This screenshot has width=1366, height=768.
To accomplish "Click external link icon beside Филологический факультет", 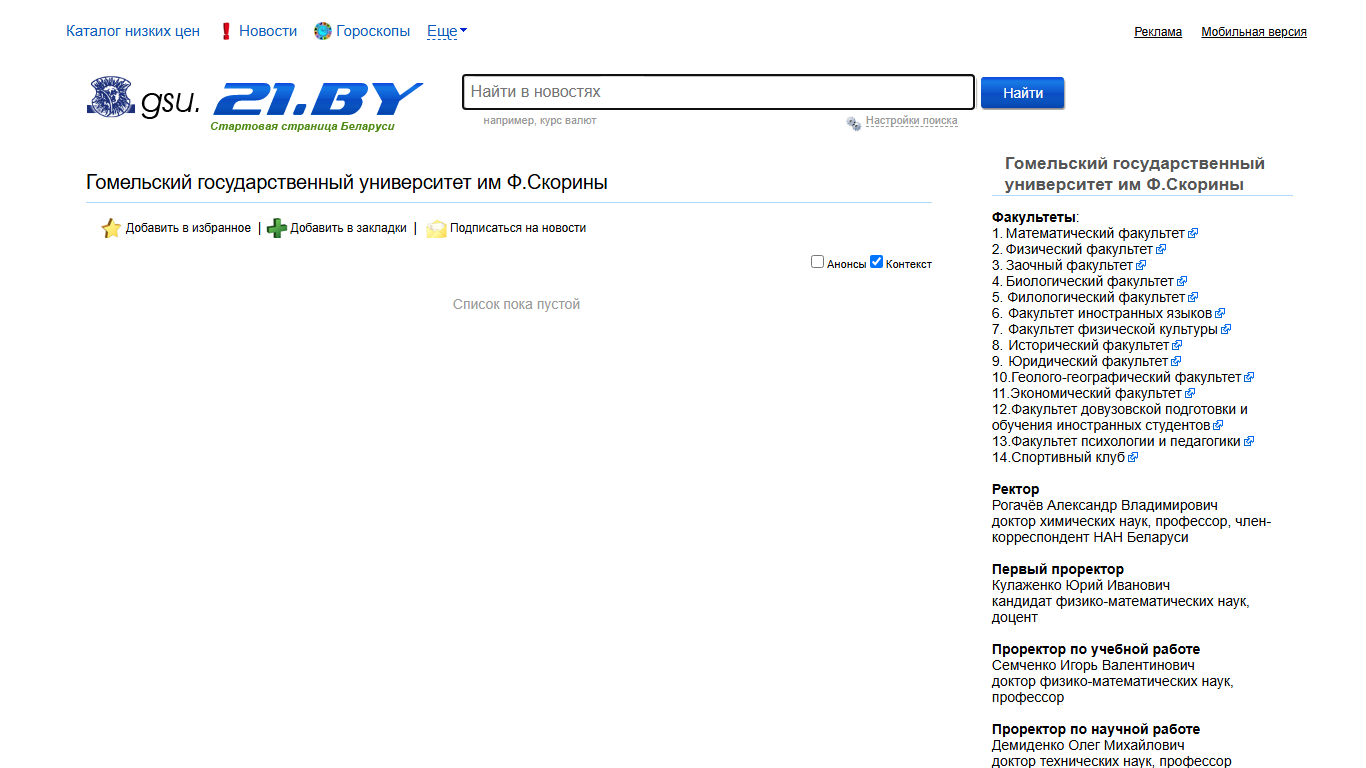I will 1193,297.
